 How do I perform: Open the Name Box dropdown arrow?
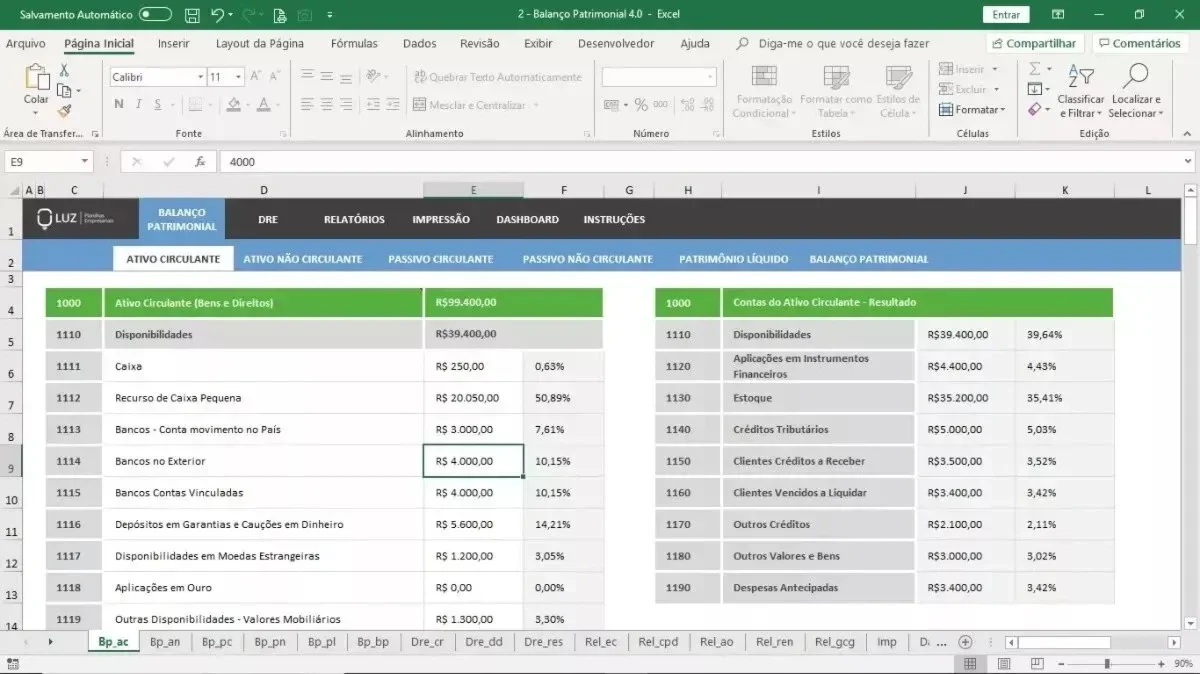click(x=85, y=162)
